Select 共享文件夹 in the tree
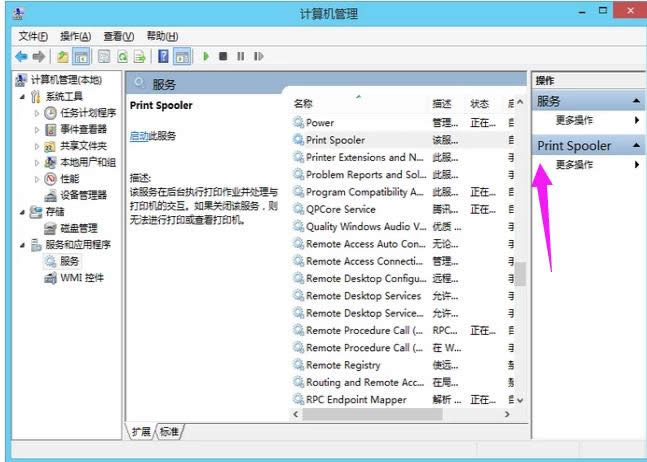647x462 pixels. point(83,146)
